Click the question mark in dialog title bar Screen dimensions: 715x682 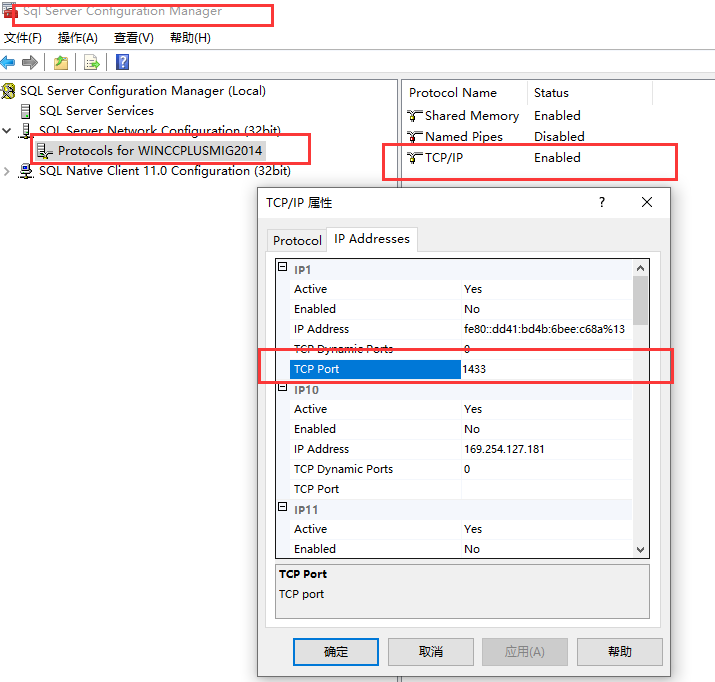click(x=602, y=202)
